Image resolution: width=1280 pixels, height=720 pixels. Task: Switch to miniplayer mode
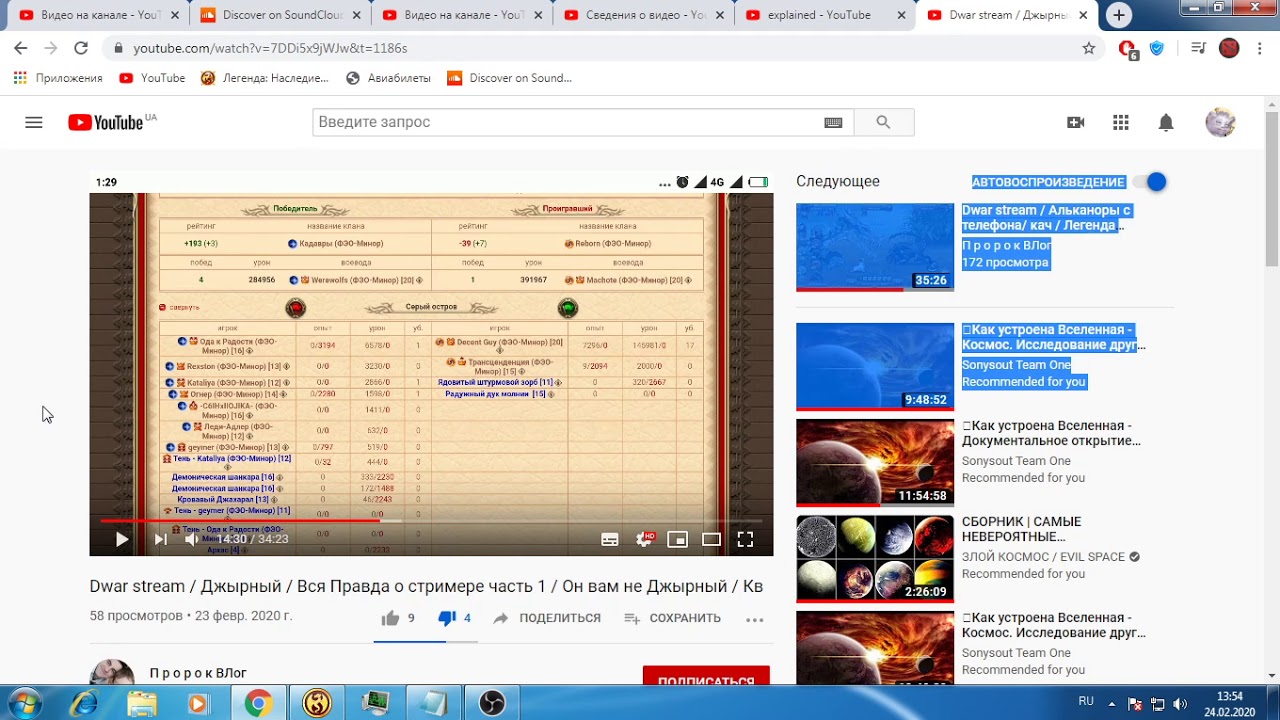coord(678,539)
